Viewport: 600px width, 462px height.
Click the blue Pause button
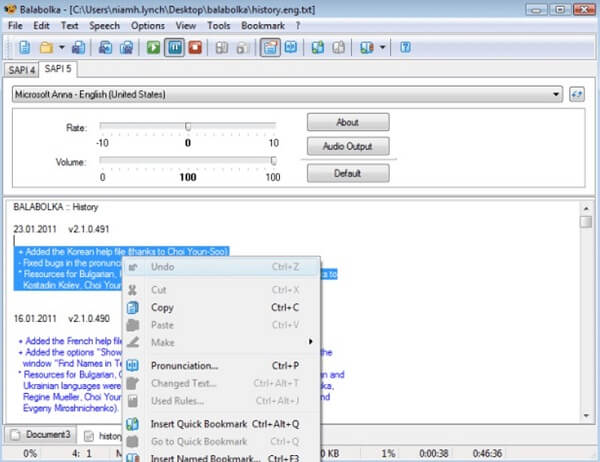pos(174,47)
